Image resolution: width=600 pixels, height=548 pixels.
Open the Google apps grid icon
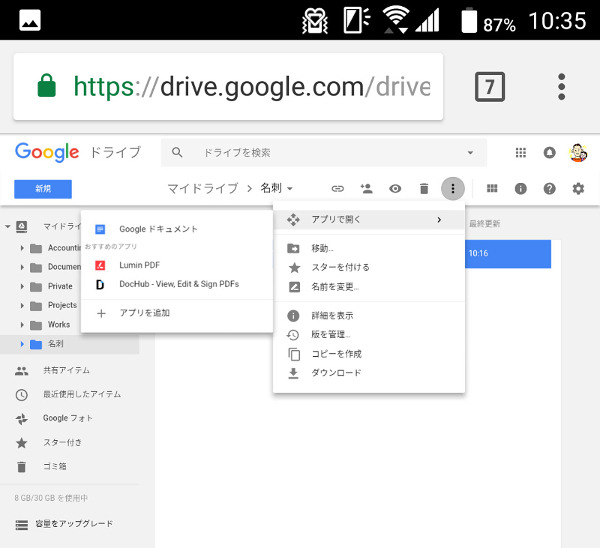[x=520, y=153]
